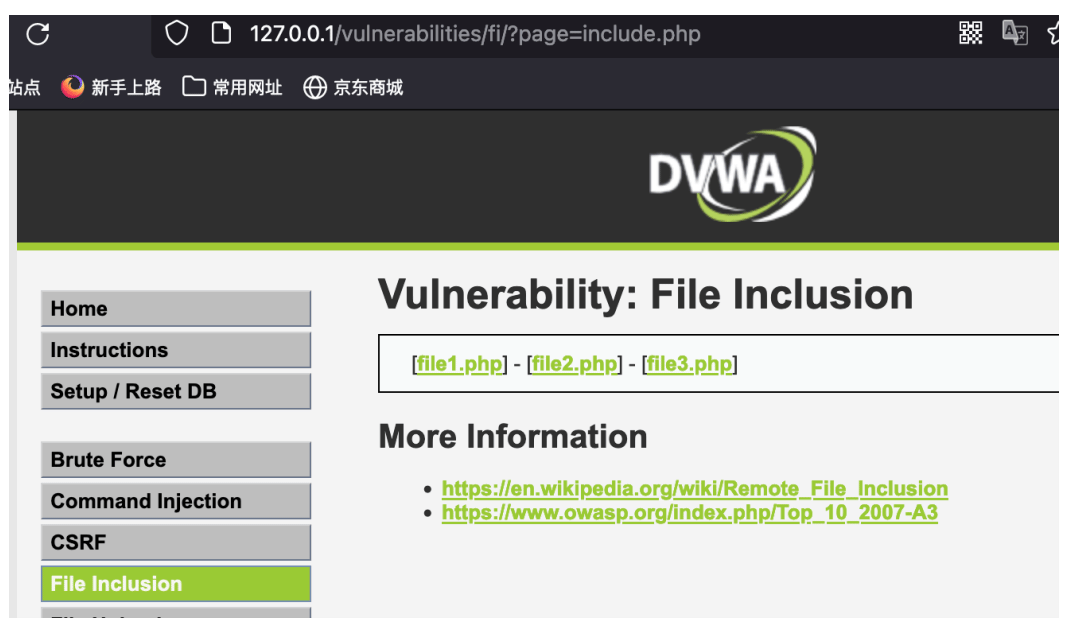Image resolution: width=1070 pixels, height=628 pixels.
Task: Open the QR code generator icon
Action: [x=970, y=33]
